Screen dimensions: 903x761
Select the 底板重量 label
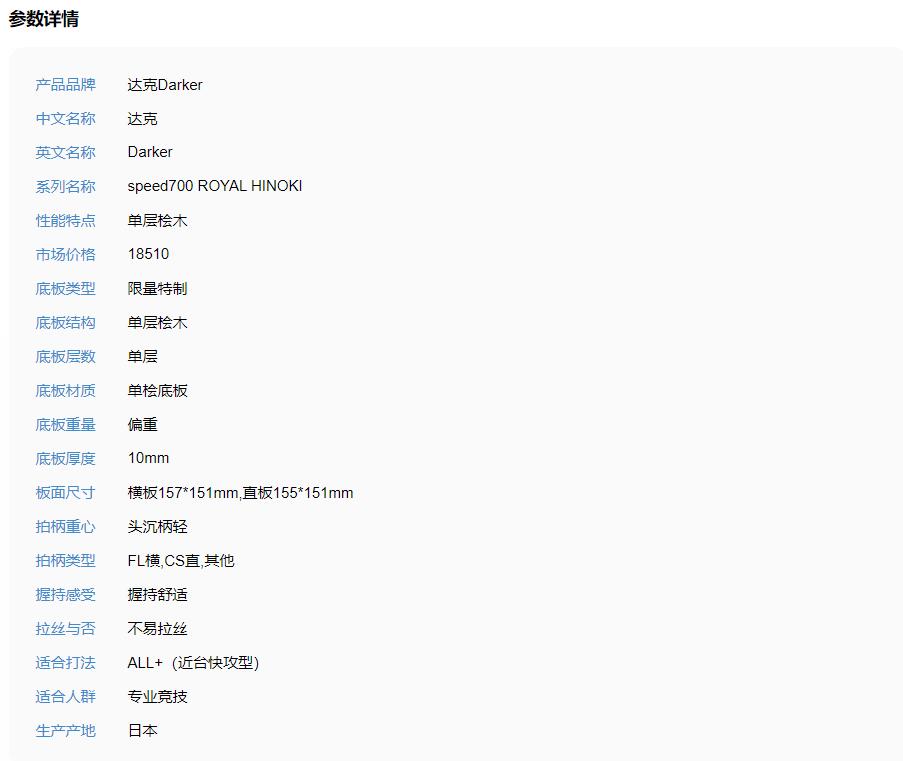66,425
